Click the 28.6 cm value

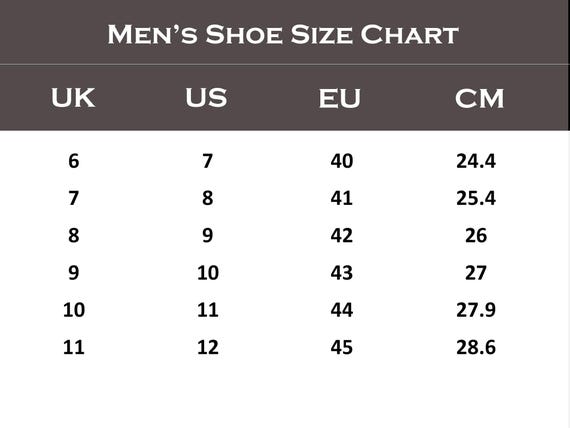click(476, 347)
